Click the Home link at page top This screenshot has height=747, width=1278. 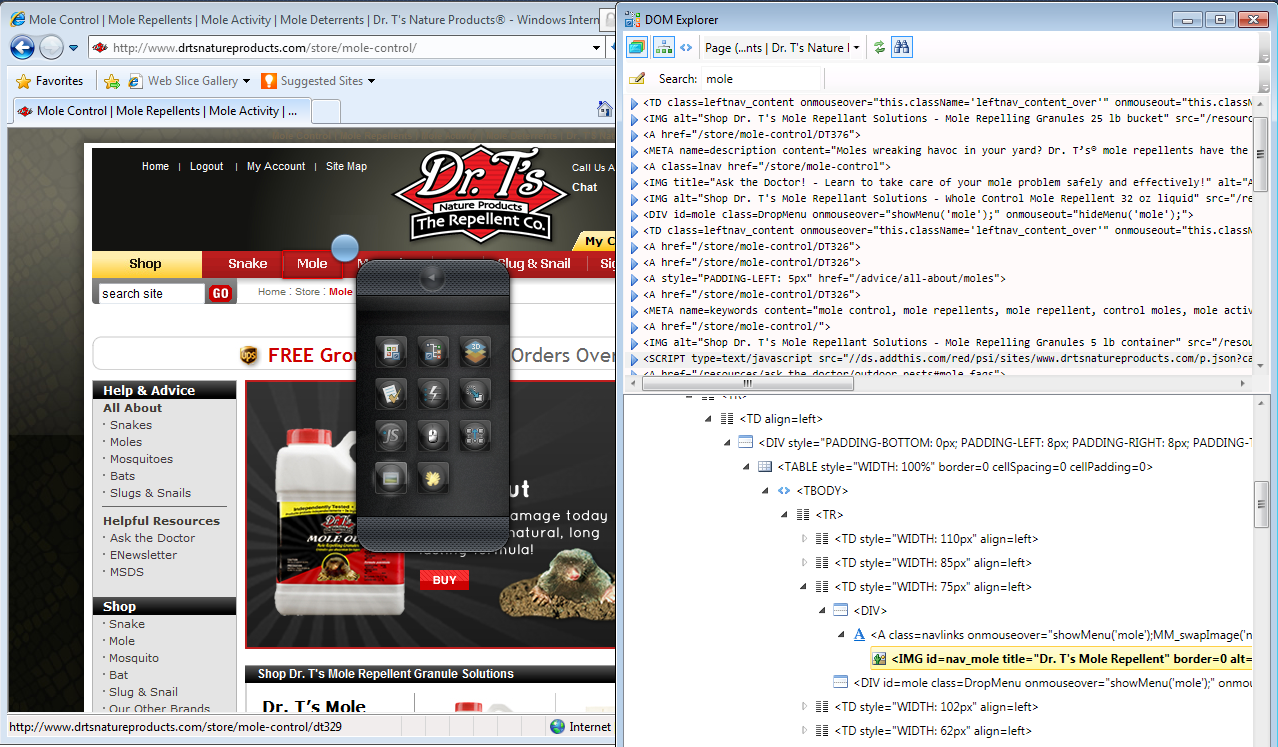tap(155, 166)
